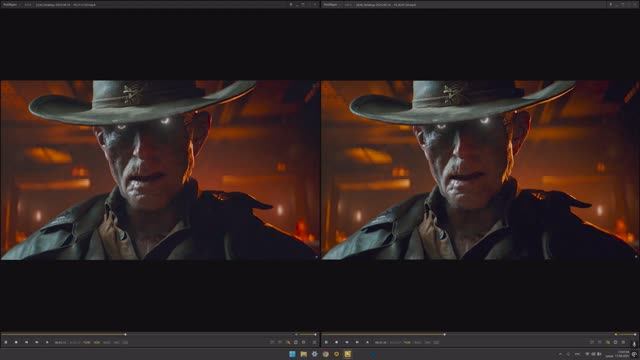Click the open file icon in right PotPlayer

pyautogui.click(x=367, y=342)
